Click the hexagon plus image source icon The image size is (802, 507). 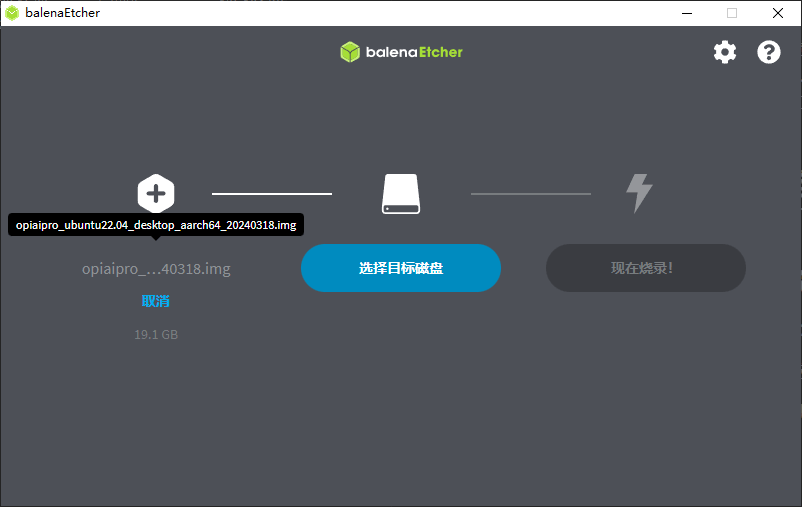(x=156, y=194)
